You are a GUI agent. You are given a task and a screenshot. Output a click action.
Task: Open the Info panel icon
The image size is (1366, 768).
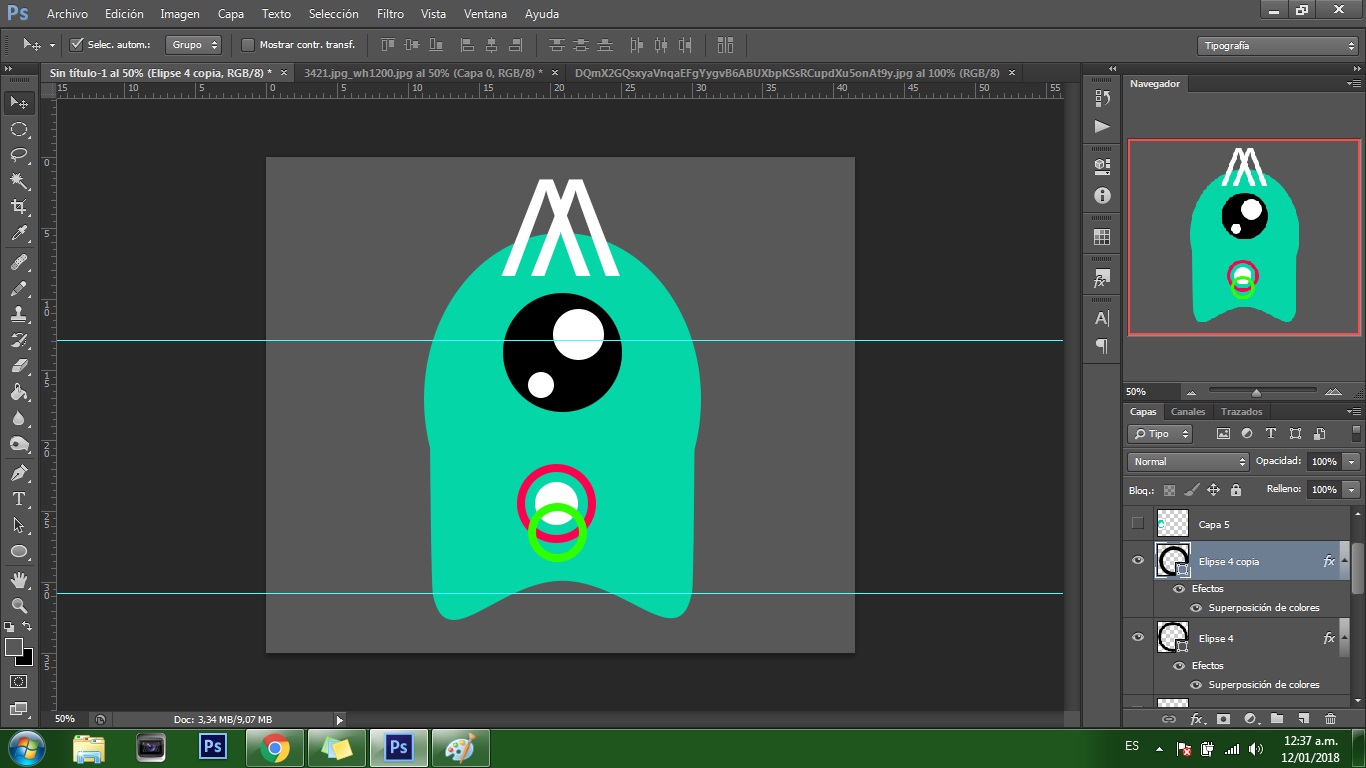[x=1102, y=196]
